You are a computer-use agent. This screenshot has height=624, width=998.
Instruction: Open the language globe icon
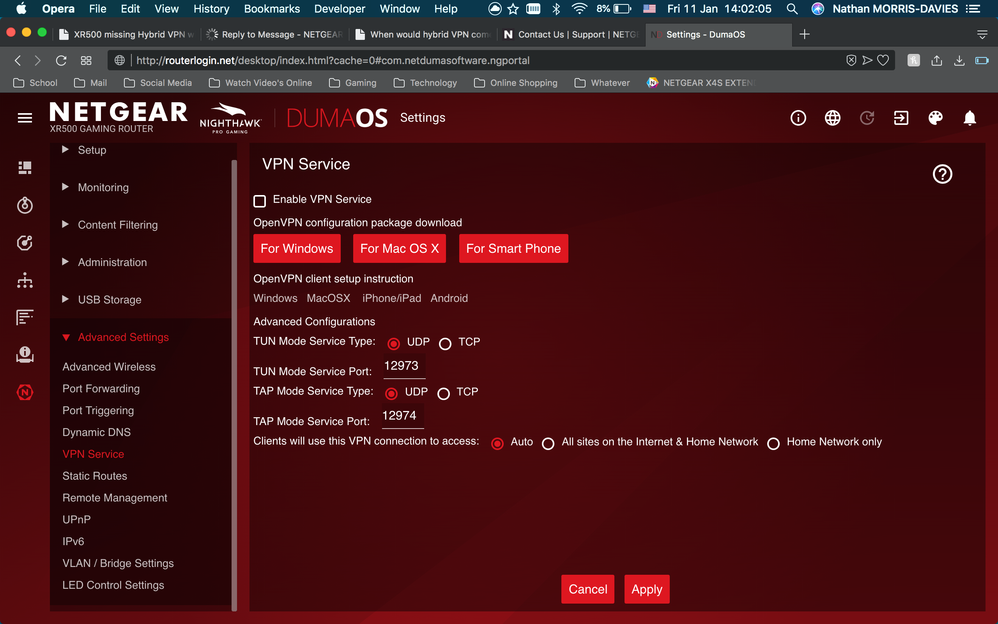(832, 117)
